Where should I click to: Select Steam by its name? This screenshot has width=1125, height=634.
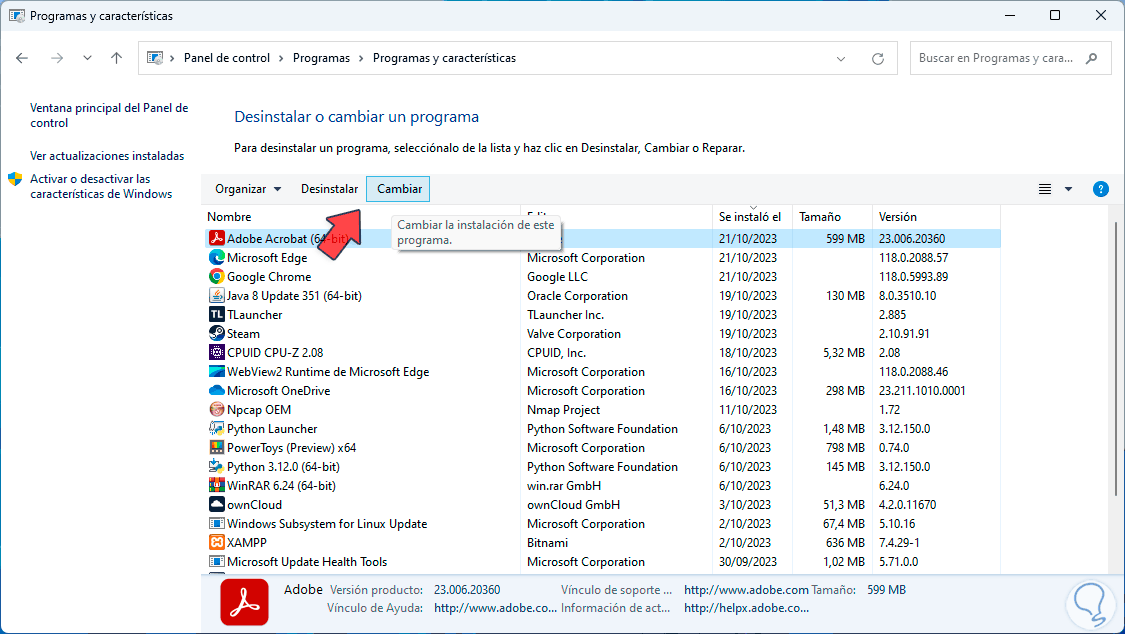pyautogui.click(x=243, y=333)
